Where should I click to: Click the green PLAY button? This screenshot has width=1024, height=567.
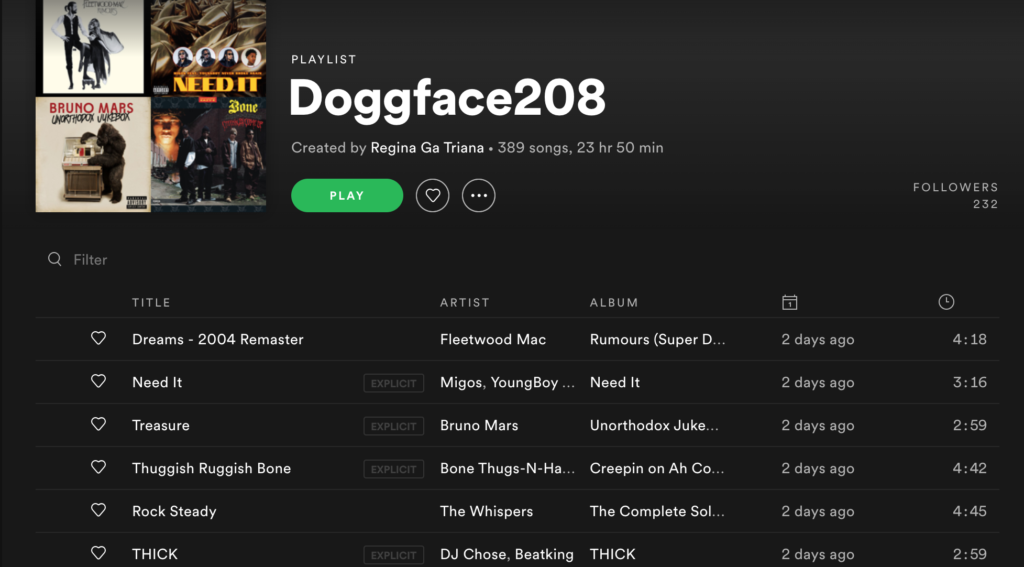(x=347, y=195)
